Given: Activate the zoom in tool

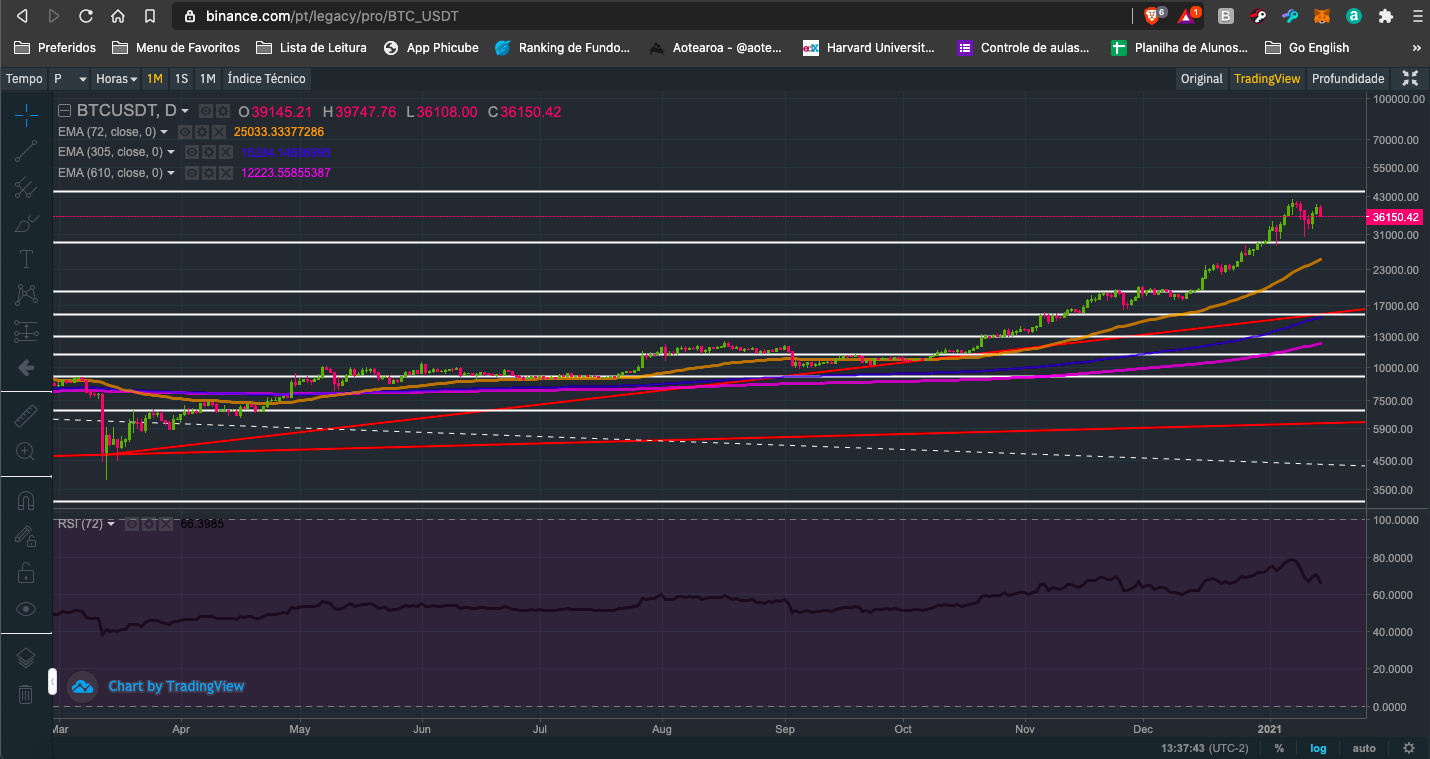Looking at the screenshot, I should tap(27, 452).
